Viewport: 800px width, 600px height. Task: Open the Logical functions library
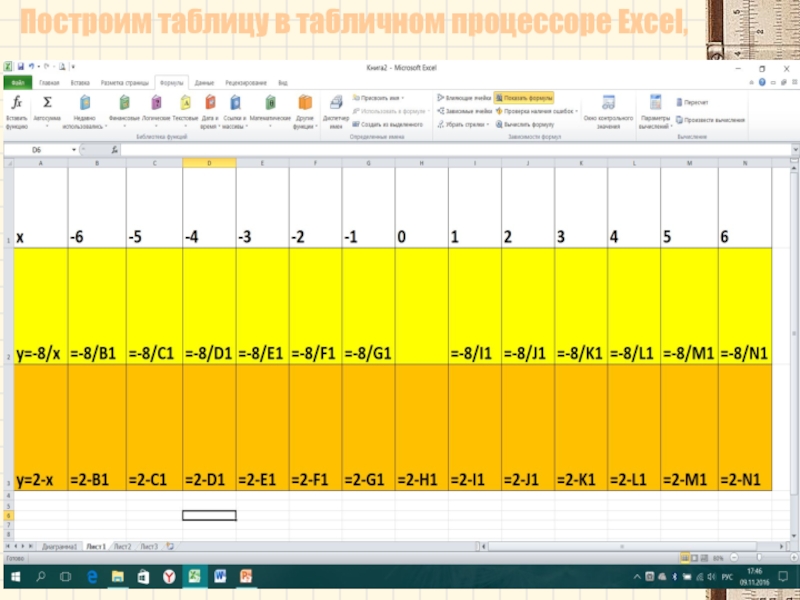point(155,108)
